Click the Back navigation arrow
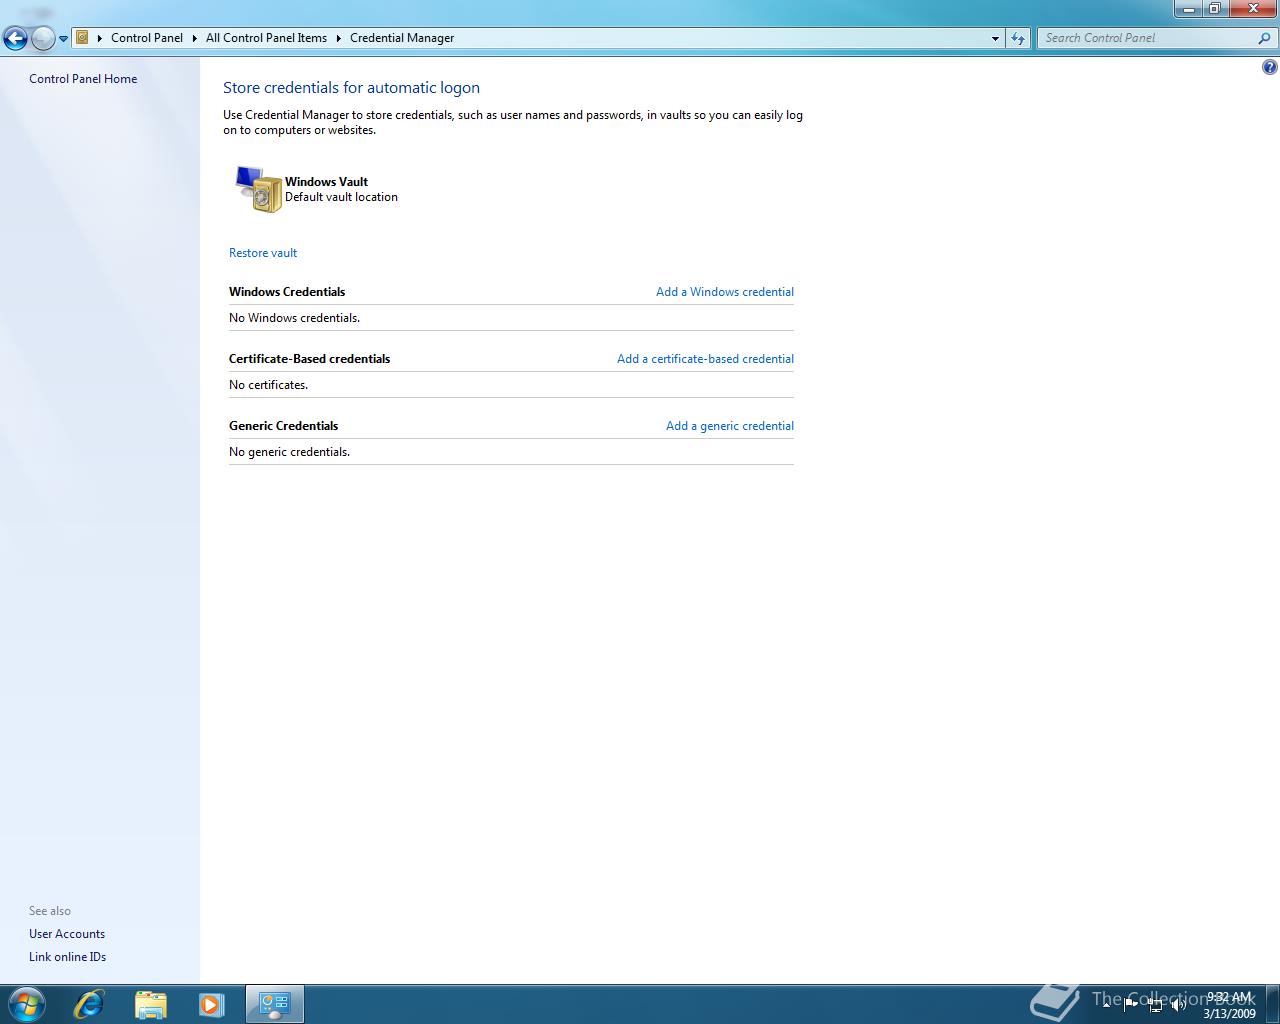 pyautogui.click(x=15, y=39)
